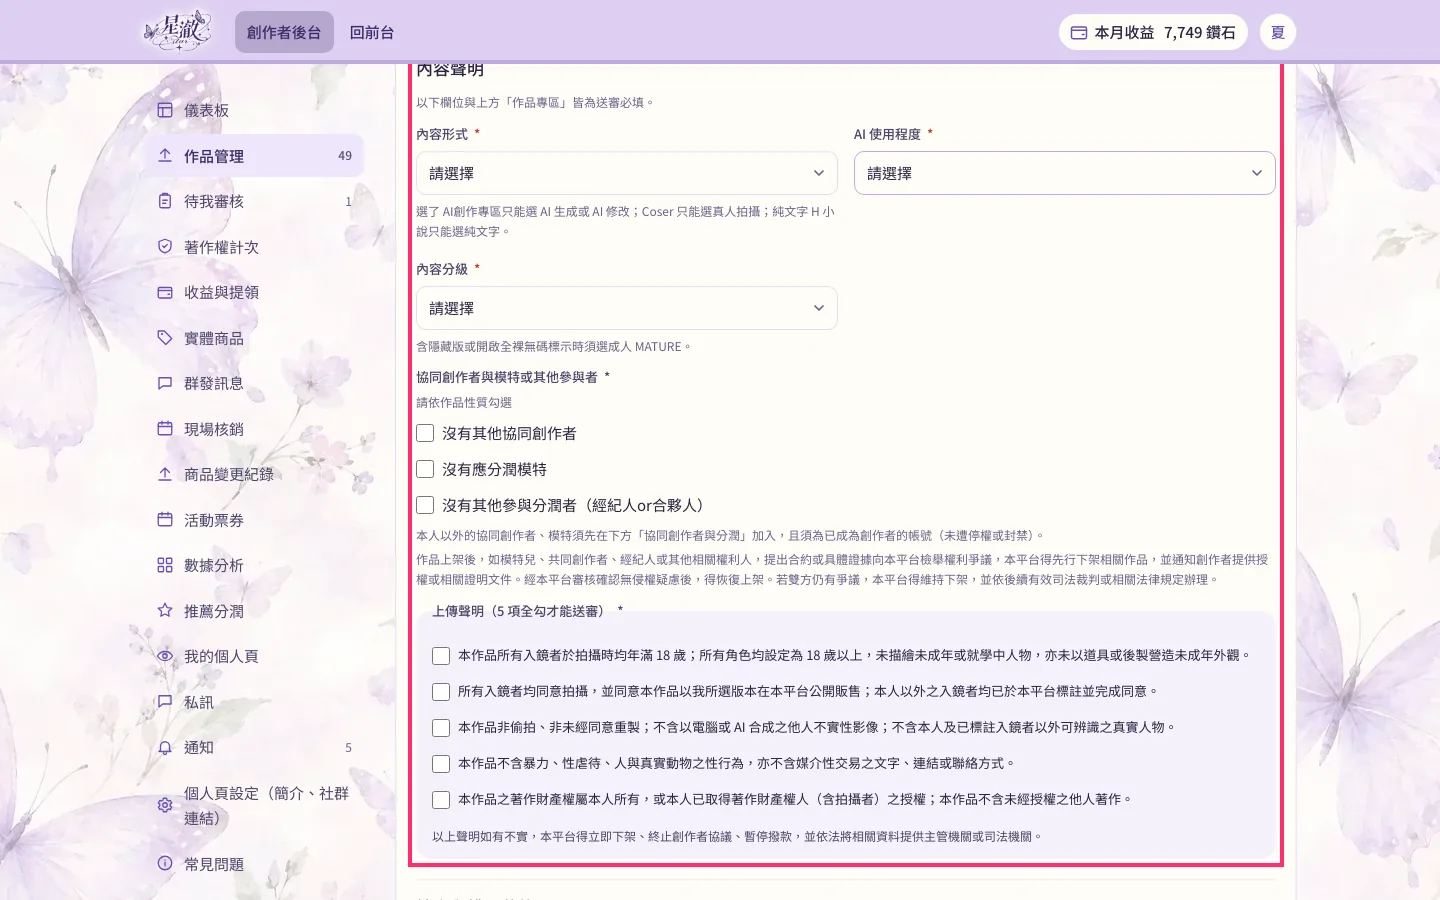Open 常見問題 in the sidebar

point(254,863)
